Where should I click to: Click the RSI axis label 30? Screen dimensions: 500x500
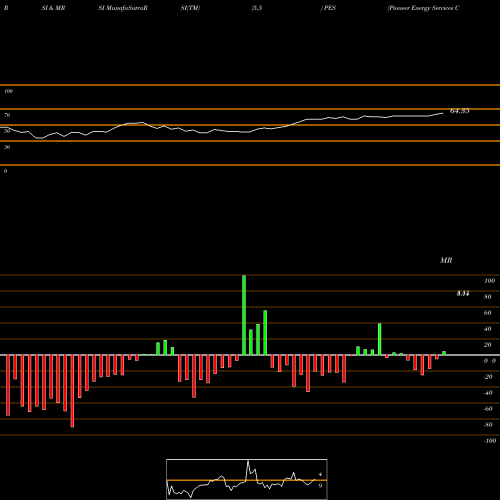[7, 147]
